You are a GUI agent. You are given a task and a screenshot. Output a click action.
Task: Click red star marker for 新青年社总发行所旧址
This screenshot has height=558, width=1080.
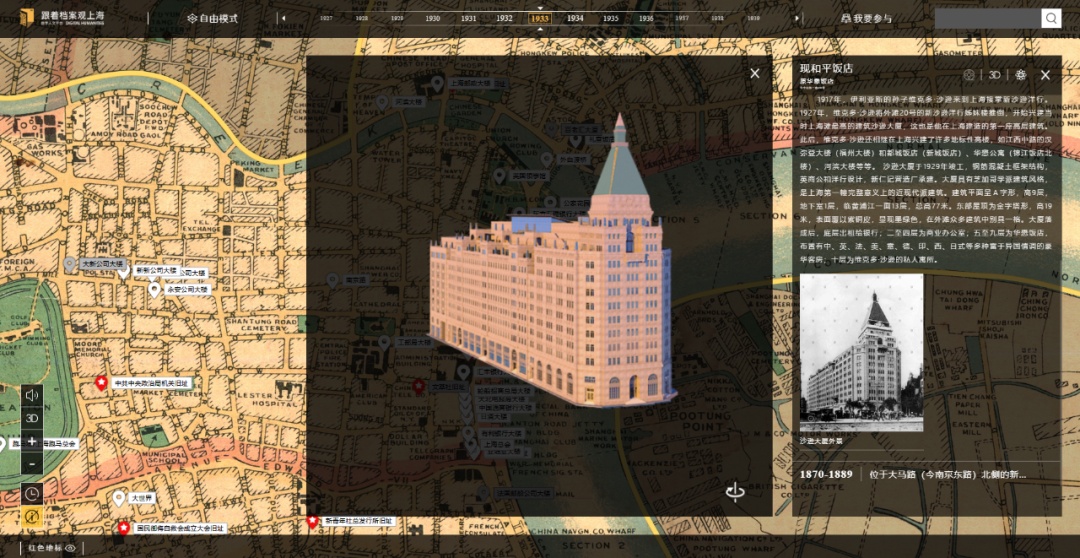(312, 521)
